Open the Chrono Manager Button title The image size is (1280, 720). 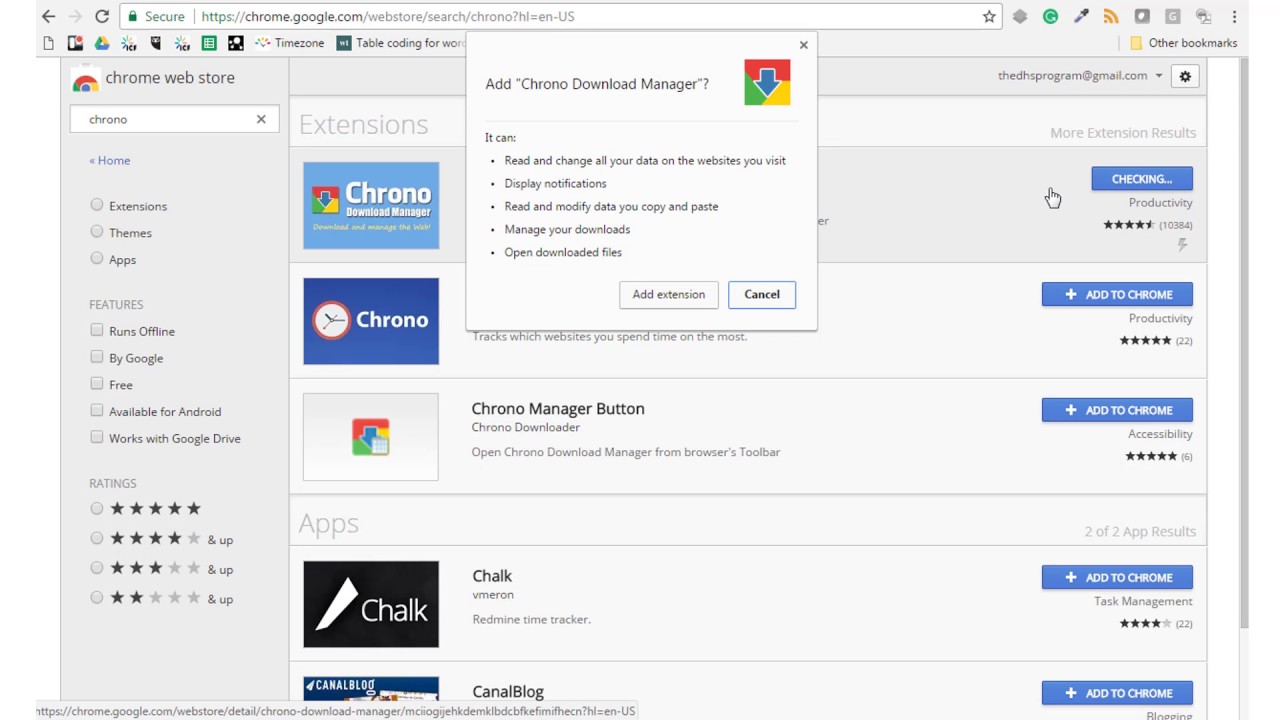point(558,408)
